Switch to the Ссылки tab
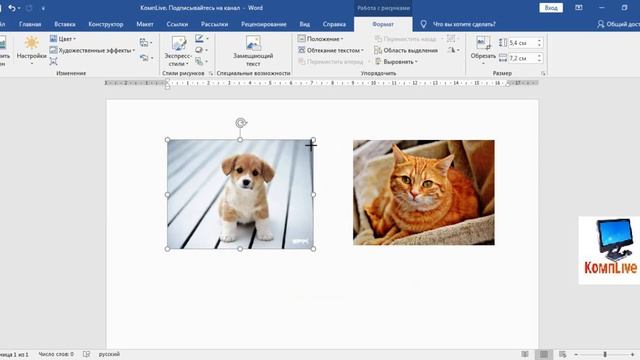 coord(177,24)
